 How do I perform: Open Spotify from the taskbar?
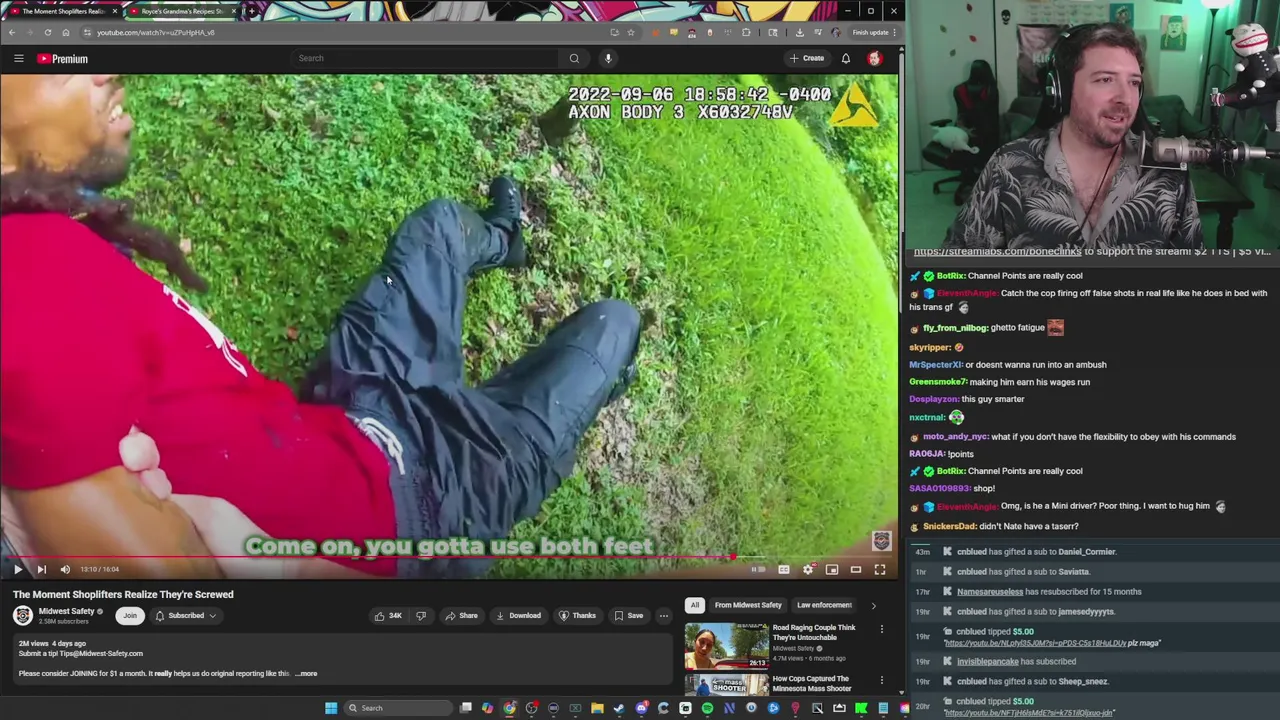click(x=707, y=708)
